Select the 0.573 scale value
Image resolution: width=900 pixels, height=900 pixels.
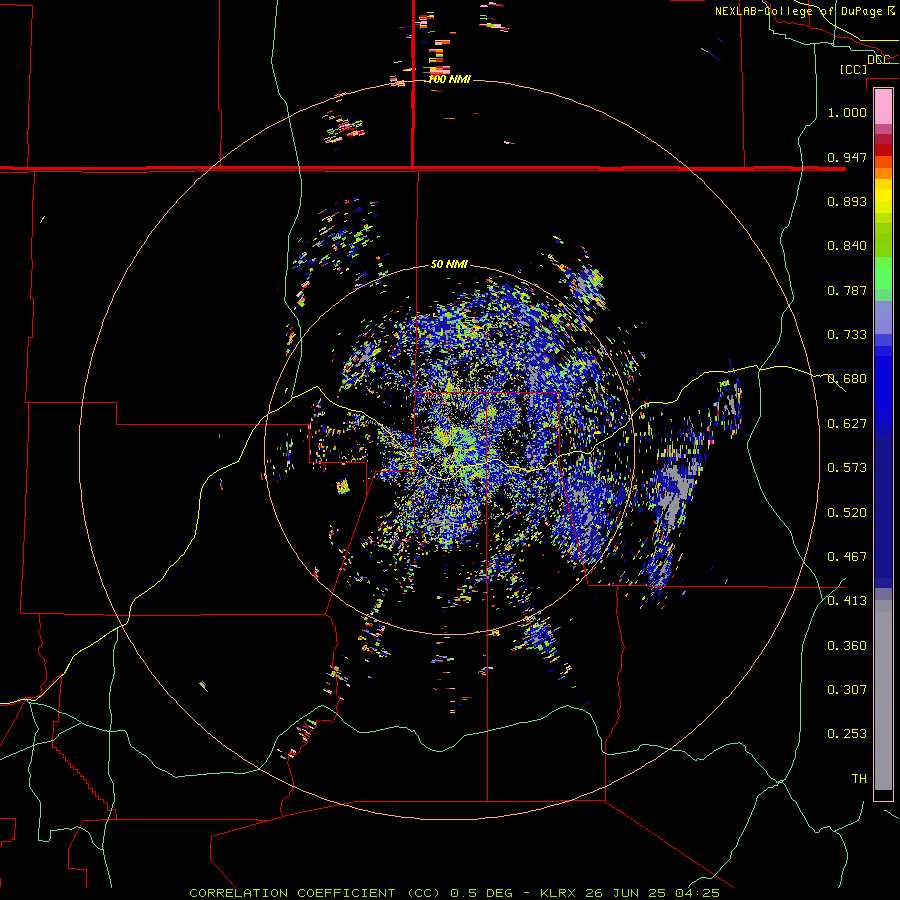tap(847, 468)
